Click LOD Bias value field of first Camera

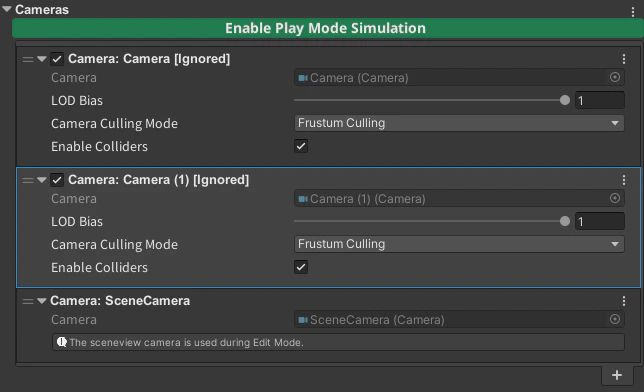click(600, 100)
